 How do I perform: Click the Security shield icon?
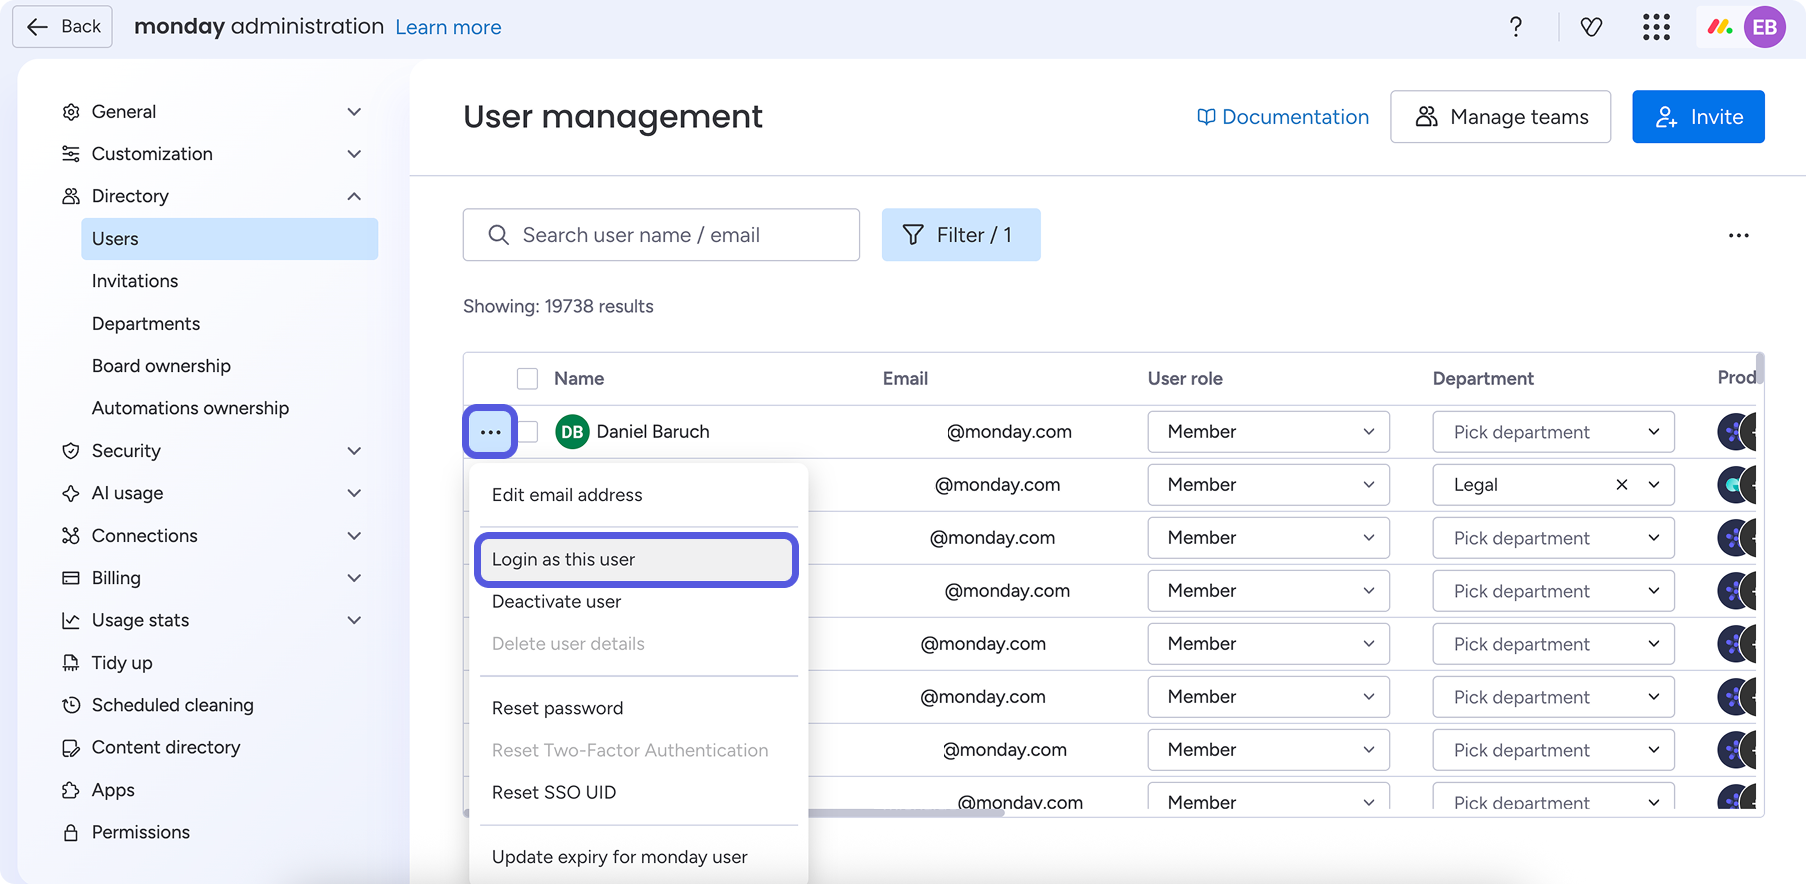click(71, 451)
